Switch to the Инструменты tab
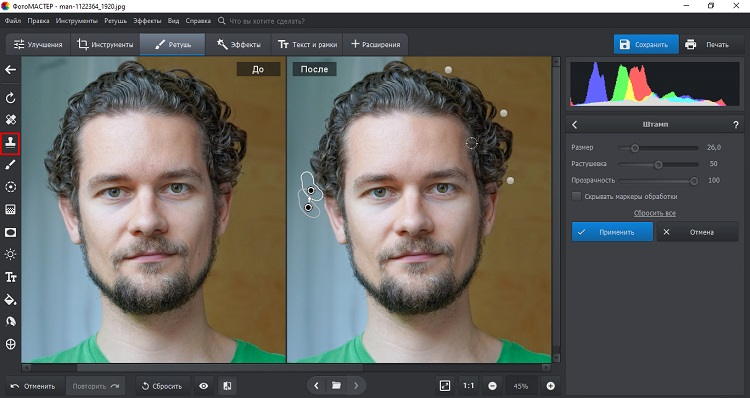 click(x=105, y=44)
